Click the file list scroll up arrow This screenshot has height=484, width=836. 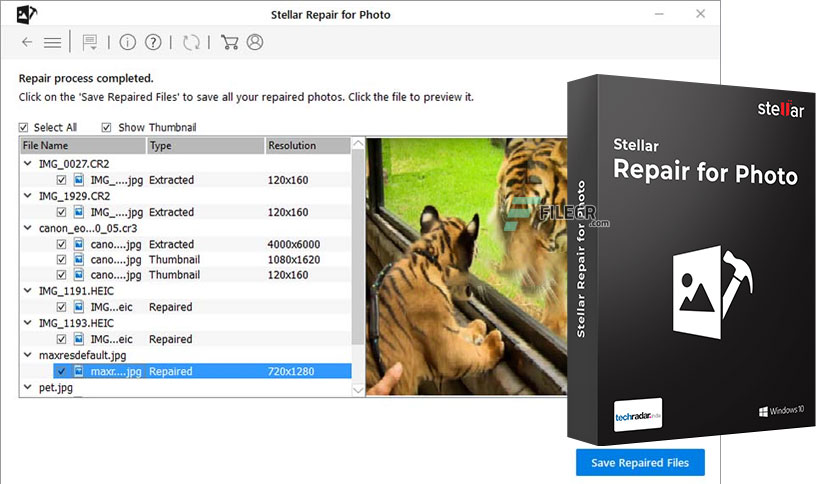[358, 143]
